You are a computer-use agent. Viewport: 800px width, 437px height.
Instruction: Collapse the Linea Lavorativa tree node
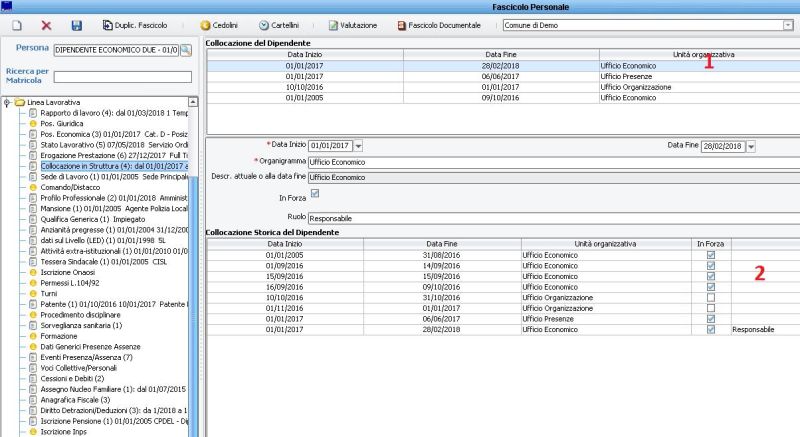pos(7,102)
